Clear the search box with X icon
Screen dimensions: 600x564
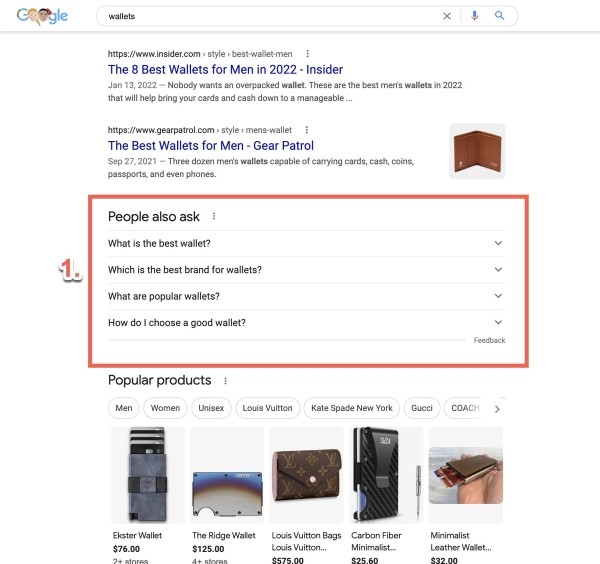pos(447,16)
